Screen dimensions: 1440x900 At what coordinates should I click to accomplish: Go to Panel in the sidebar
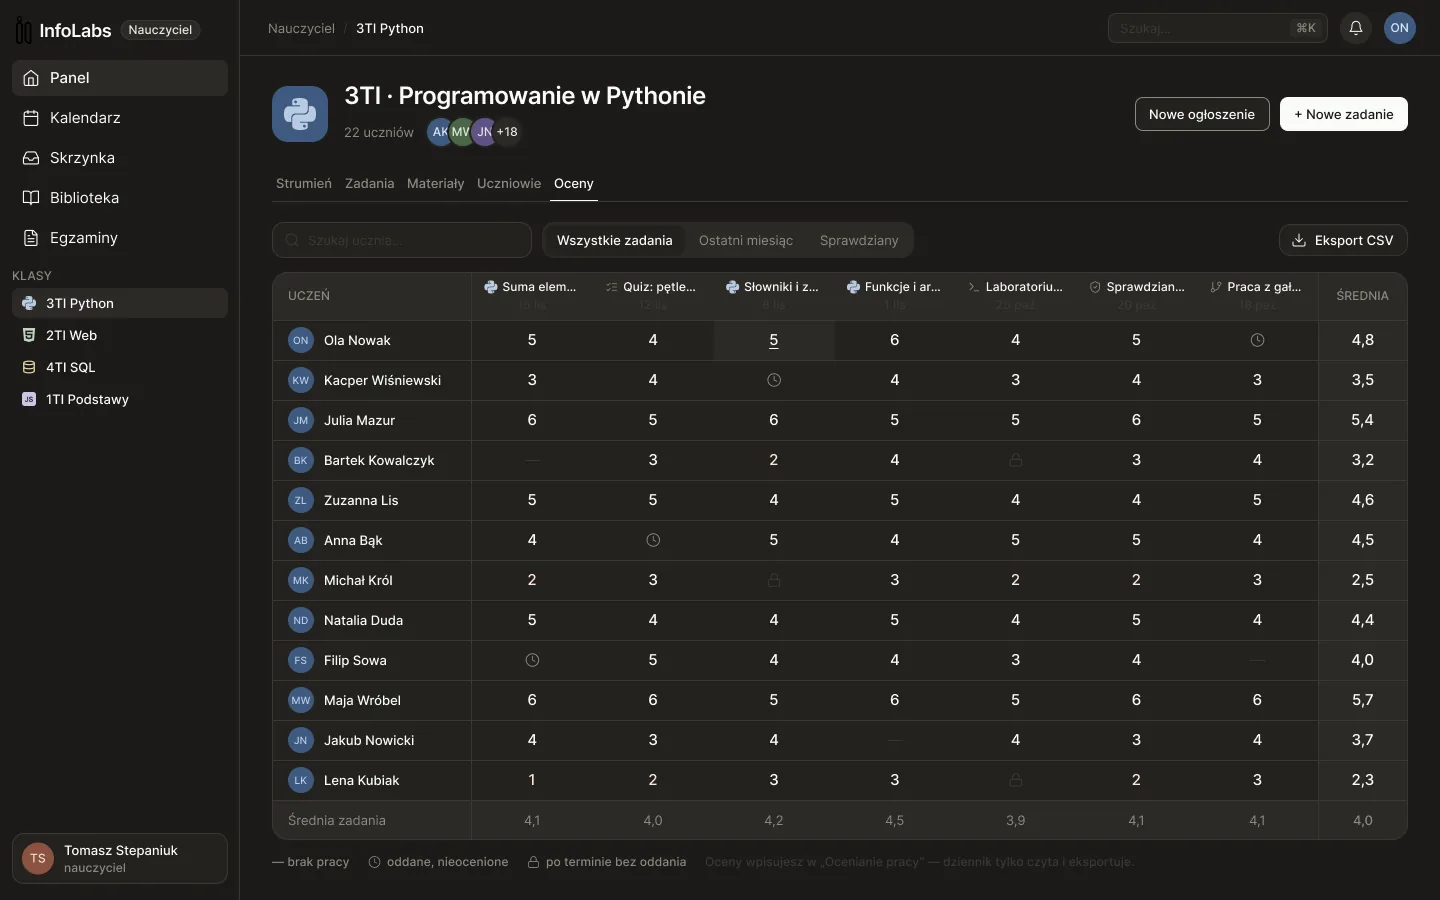tap(120, 78)
